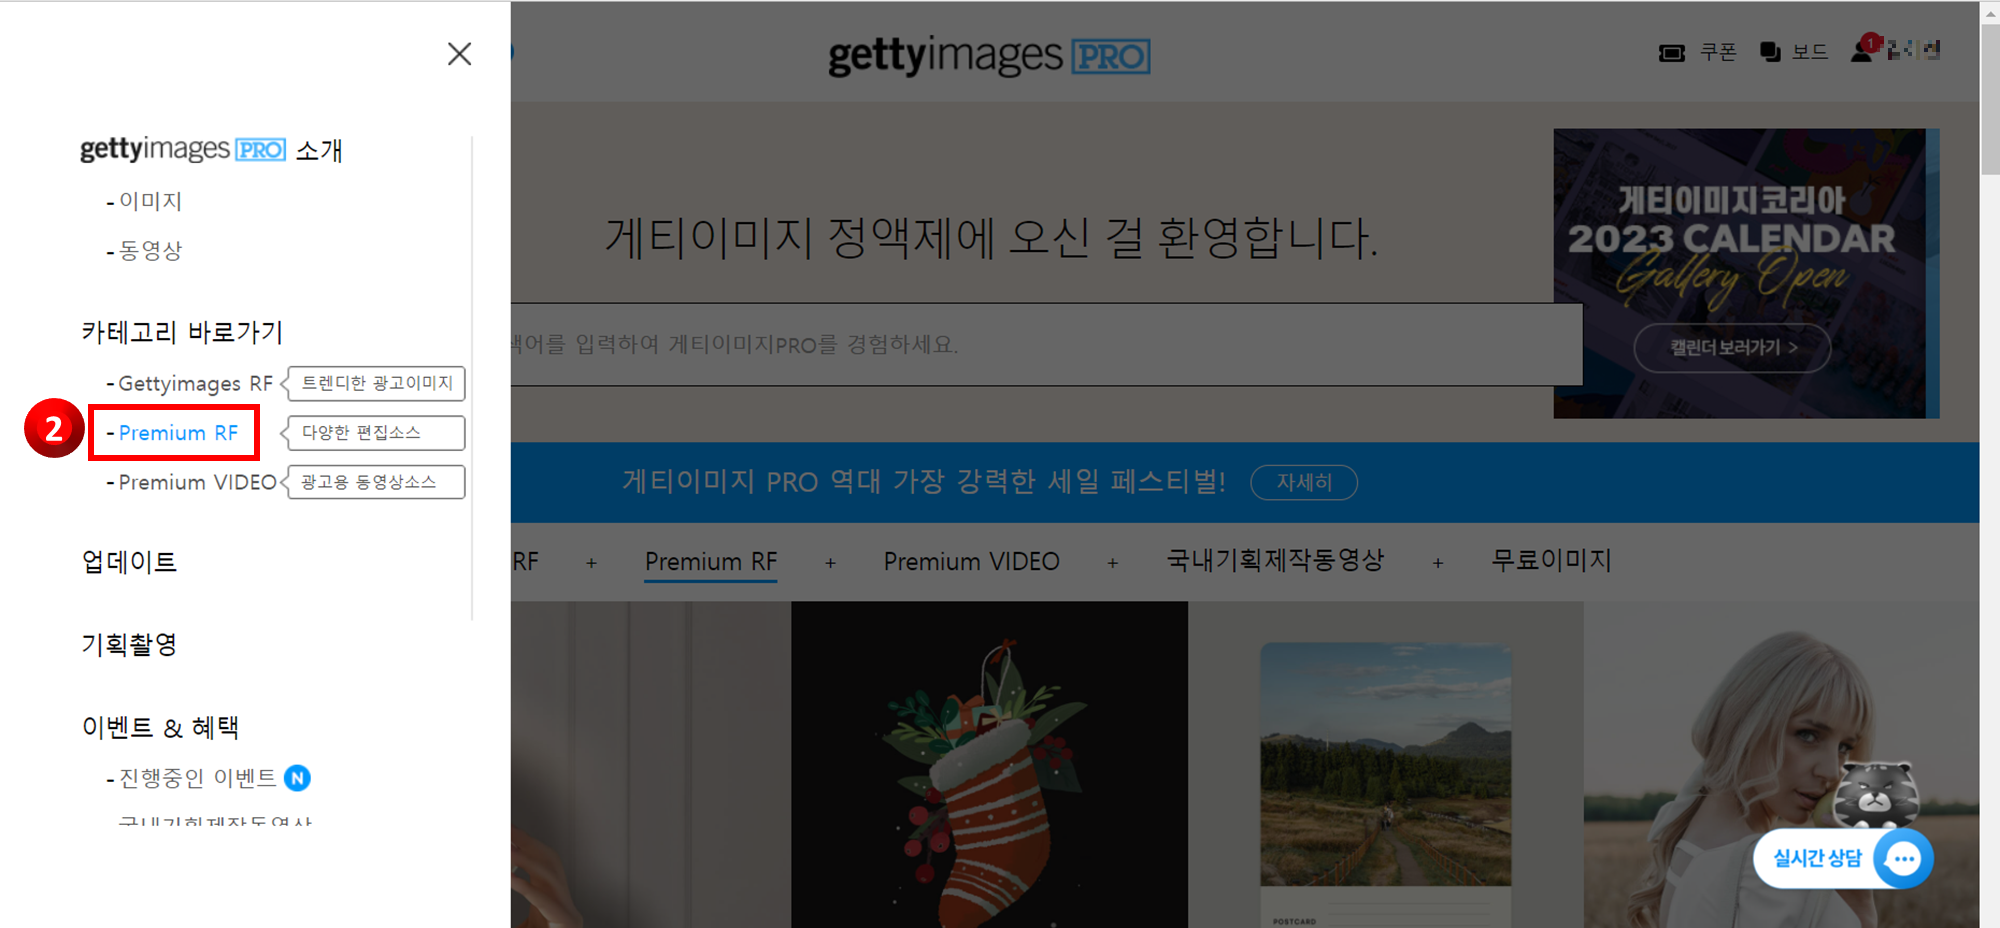The image size is (2000, 928).
Task: Switch to the Premium VIDEO tab
Action: pos(971,562)
